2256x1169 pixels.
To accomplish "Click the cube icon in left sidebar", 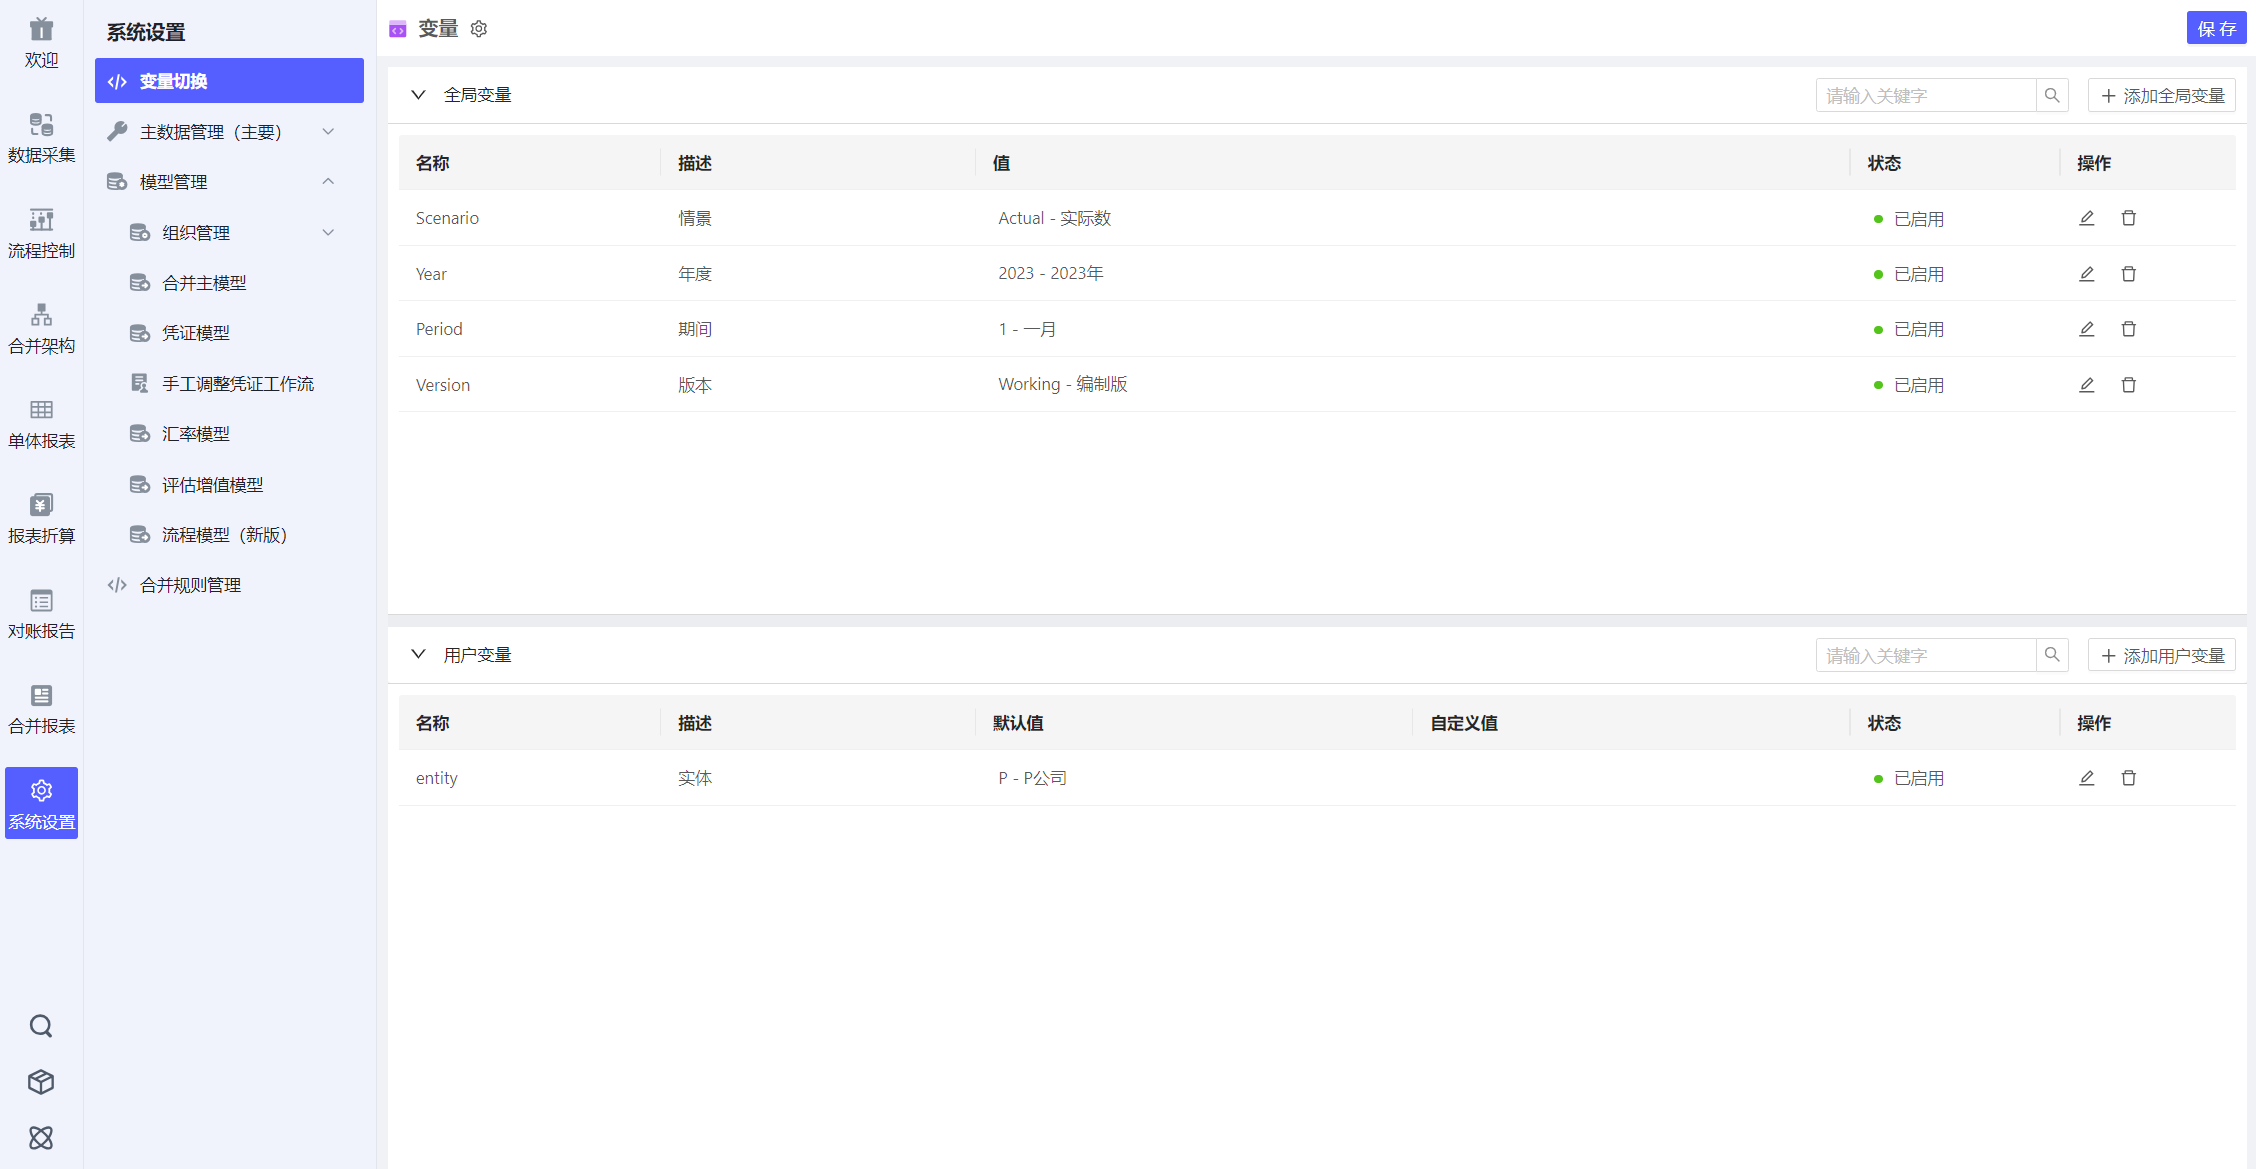I will coord(41,1082).
